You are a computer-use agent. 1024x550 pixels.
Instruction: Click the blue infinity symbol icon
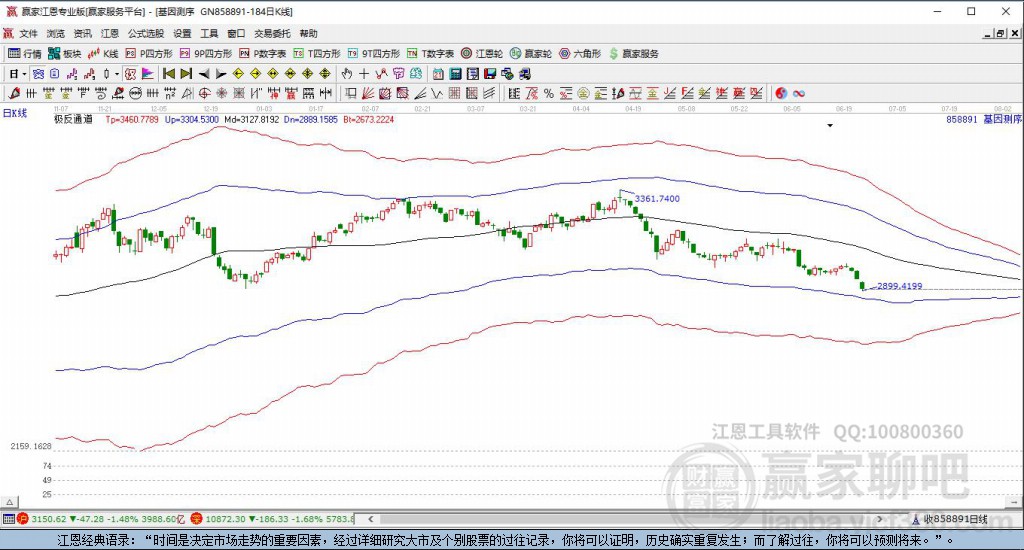pos(799,93)
